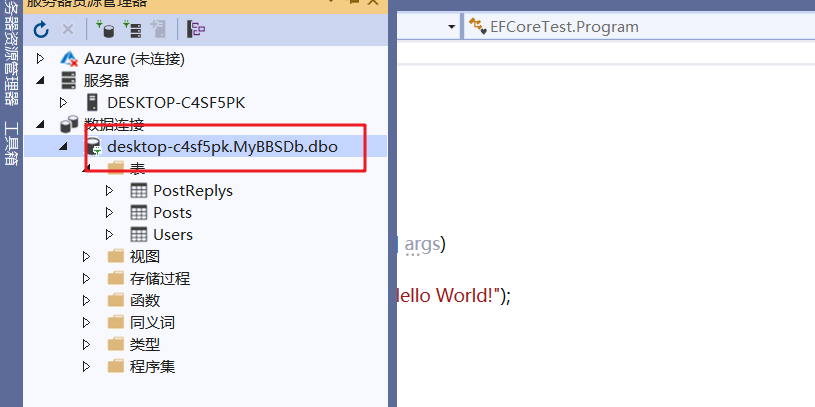
Task: Open the 工具箱 side tab
Action: [x=11, y=143]
